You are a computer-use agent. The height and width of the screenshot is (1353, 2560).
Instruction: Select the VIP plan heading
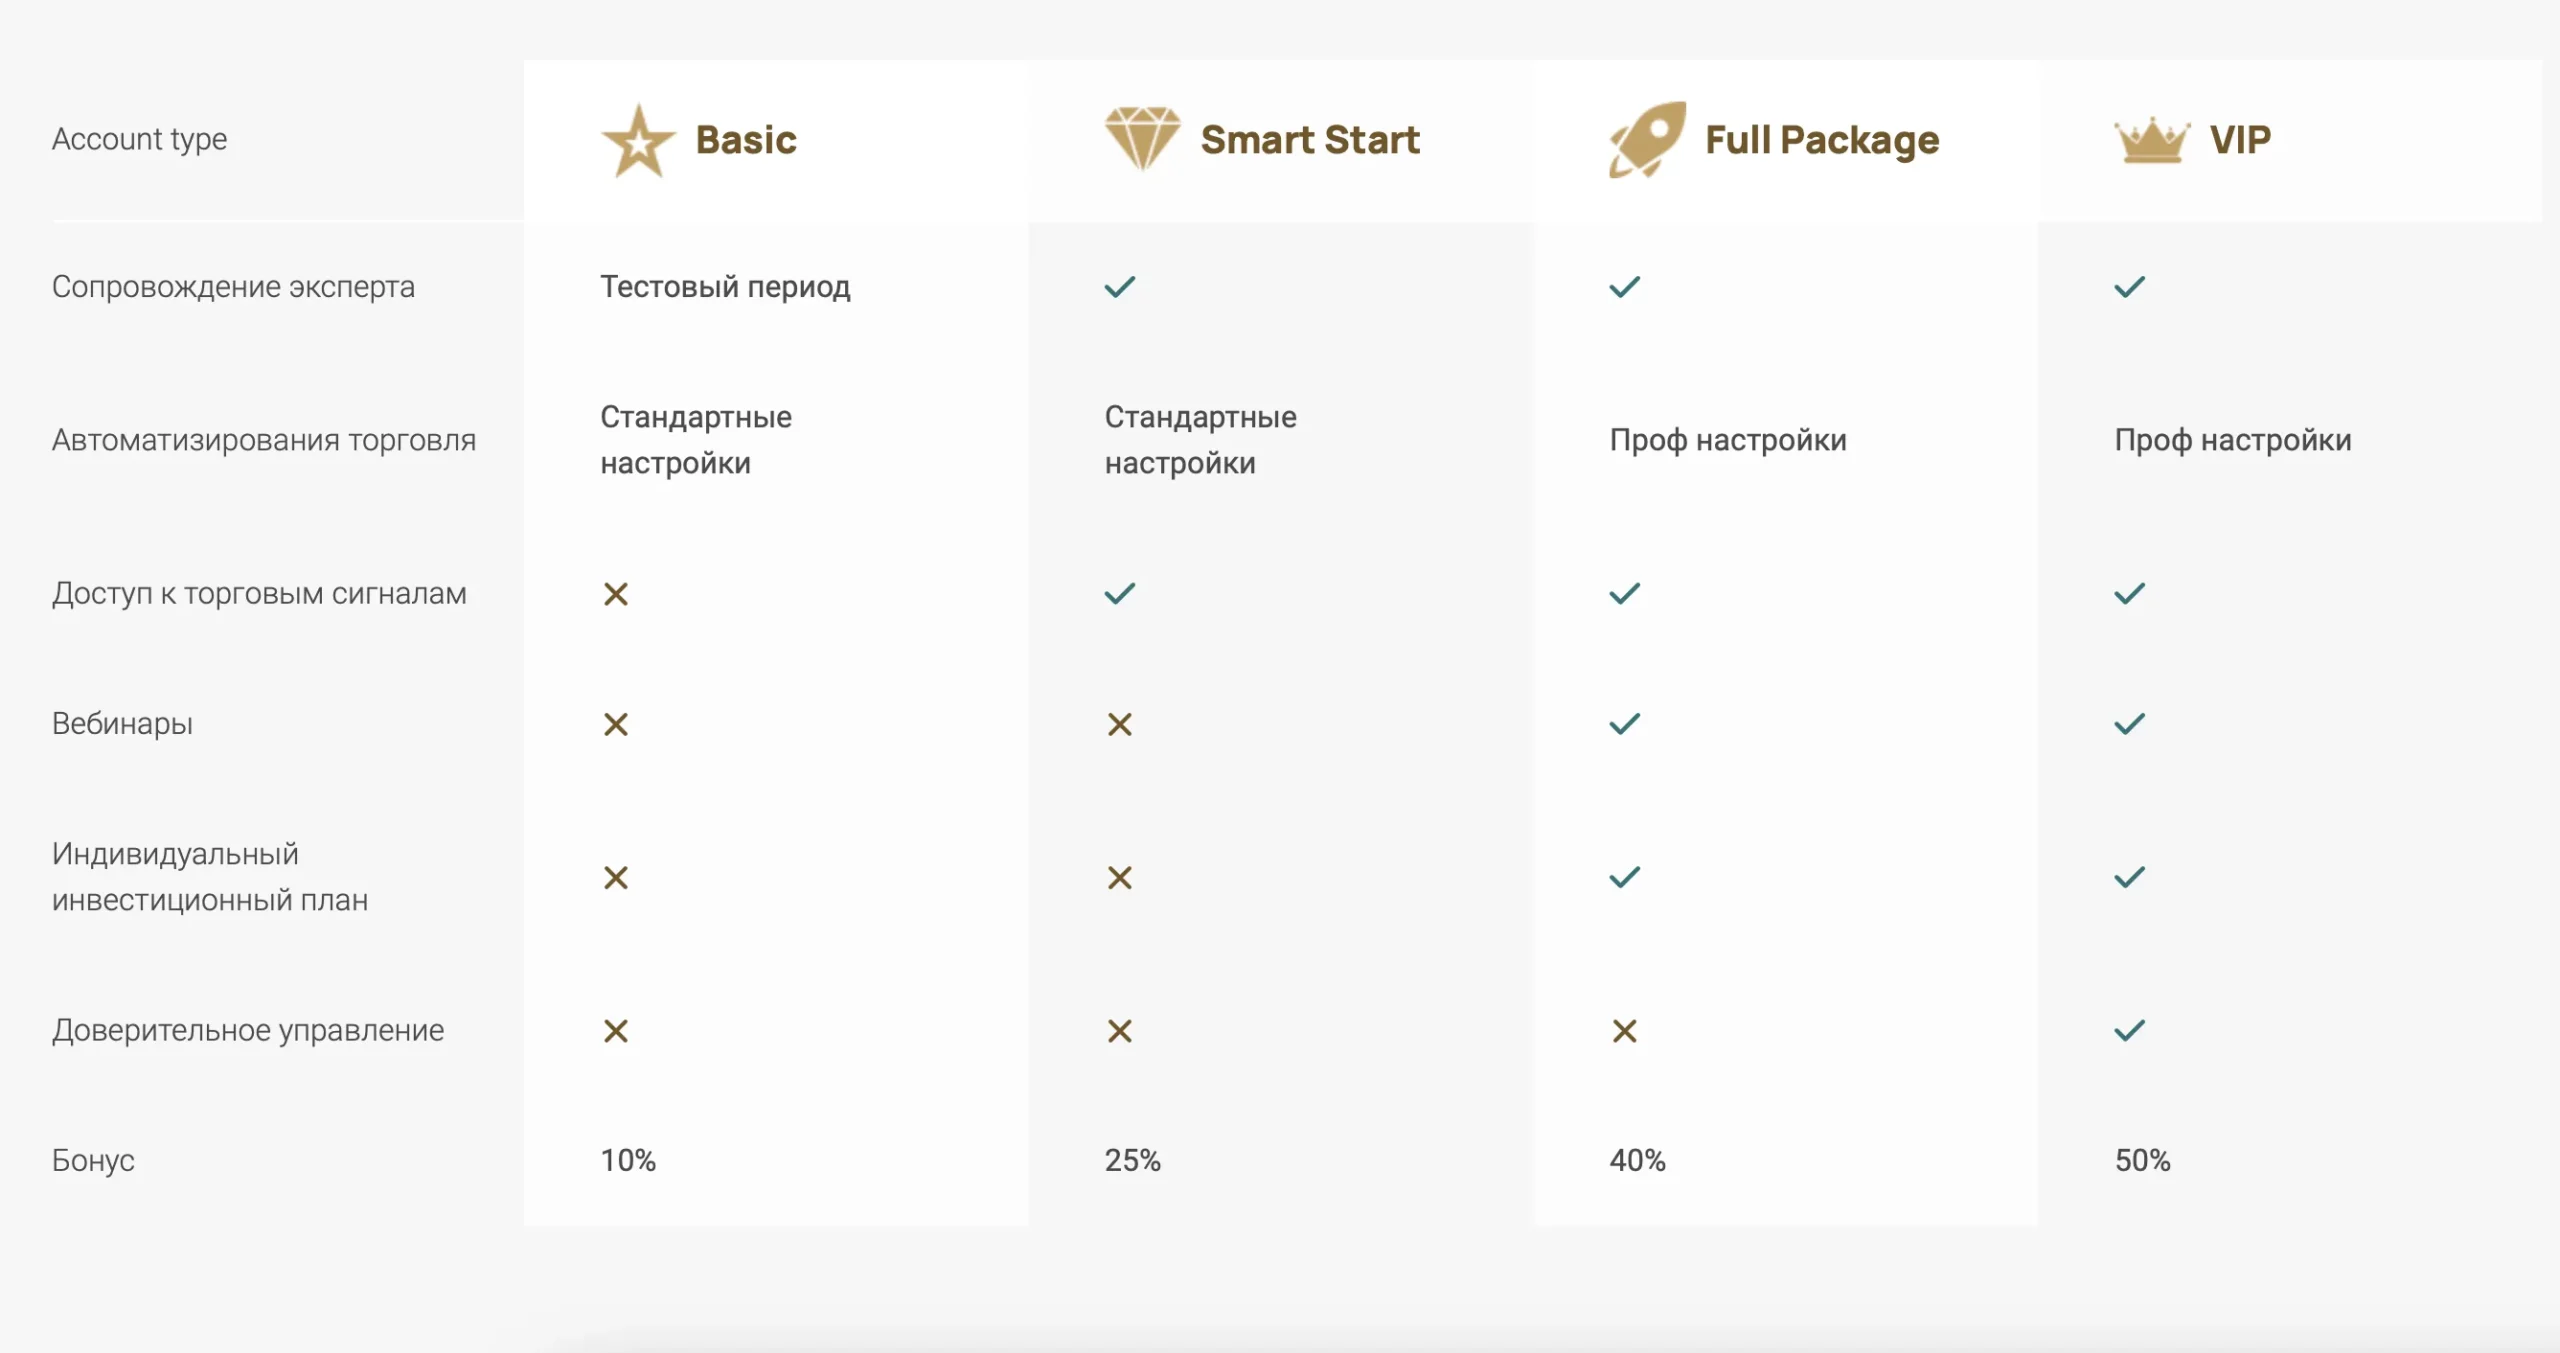[2240, 140]
